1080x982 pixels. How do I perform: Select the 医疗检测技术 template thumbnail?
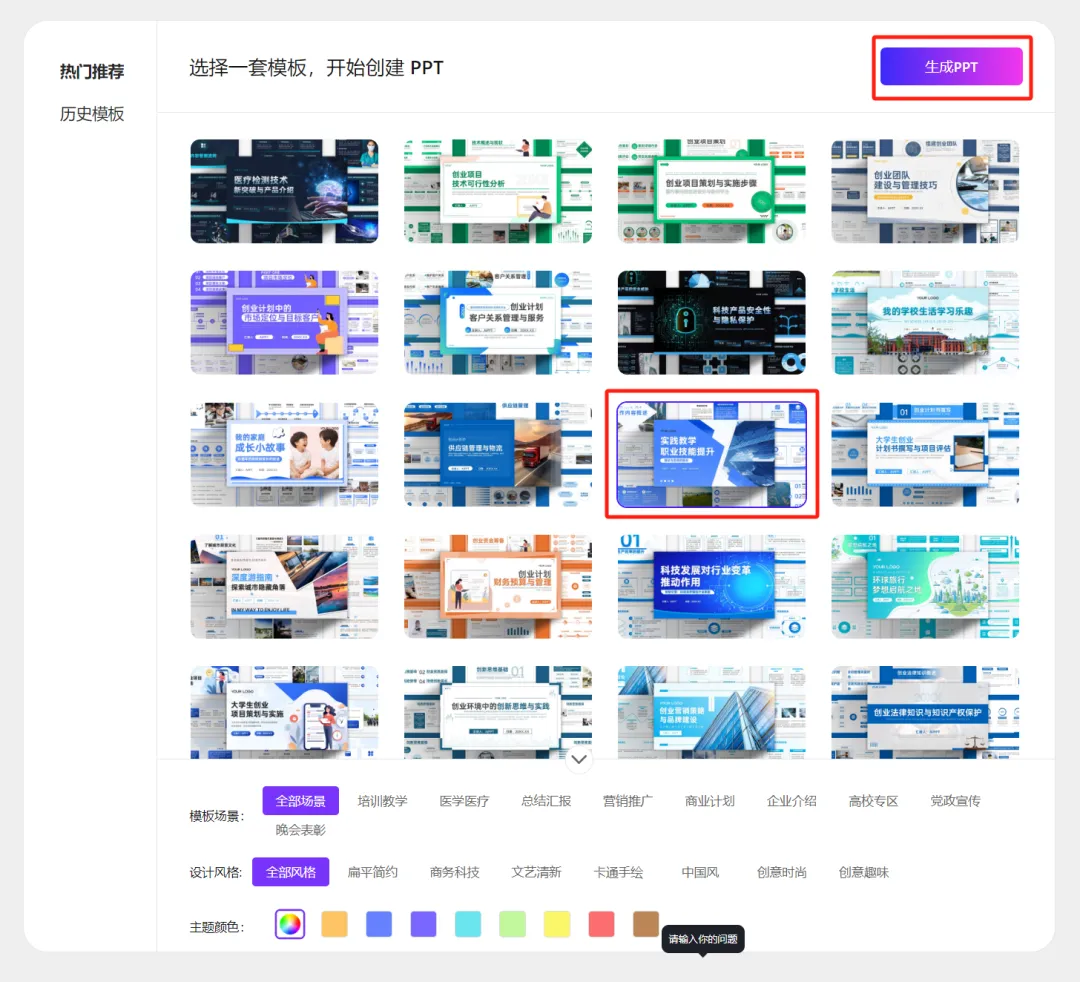coord(284,191)
